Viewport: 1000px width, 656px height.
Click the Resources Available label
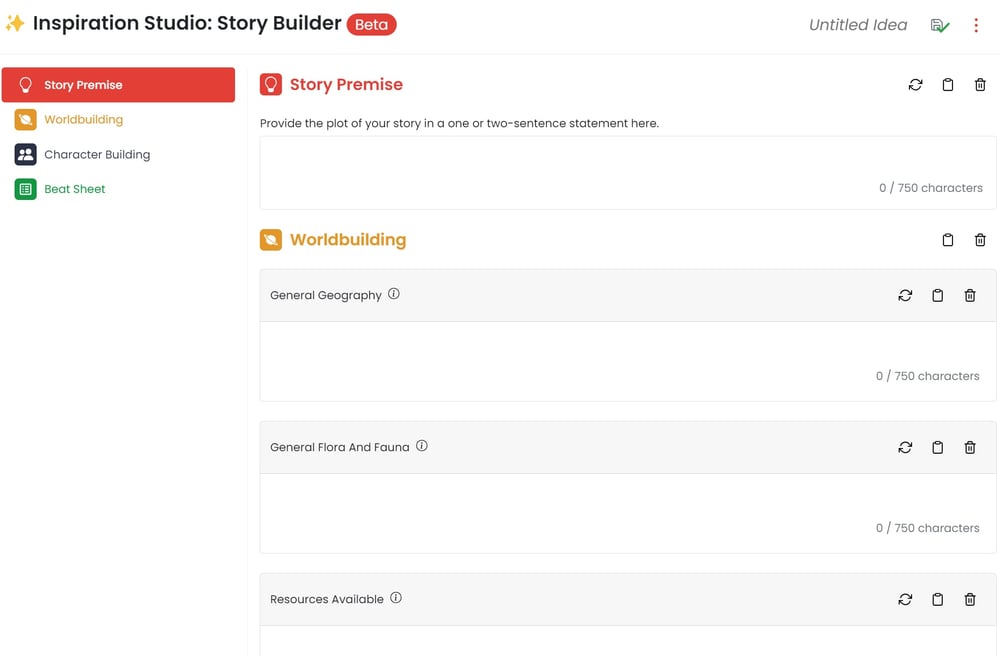(327, 599)
